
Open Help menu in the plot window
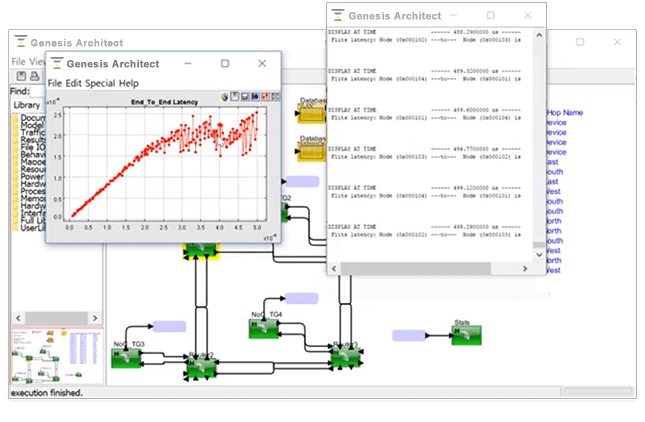pyautogui.click(x=129, y=83)
